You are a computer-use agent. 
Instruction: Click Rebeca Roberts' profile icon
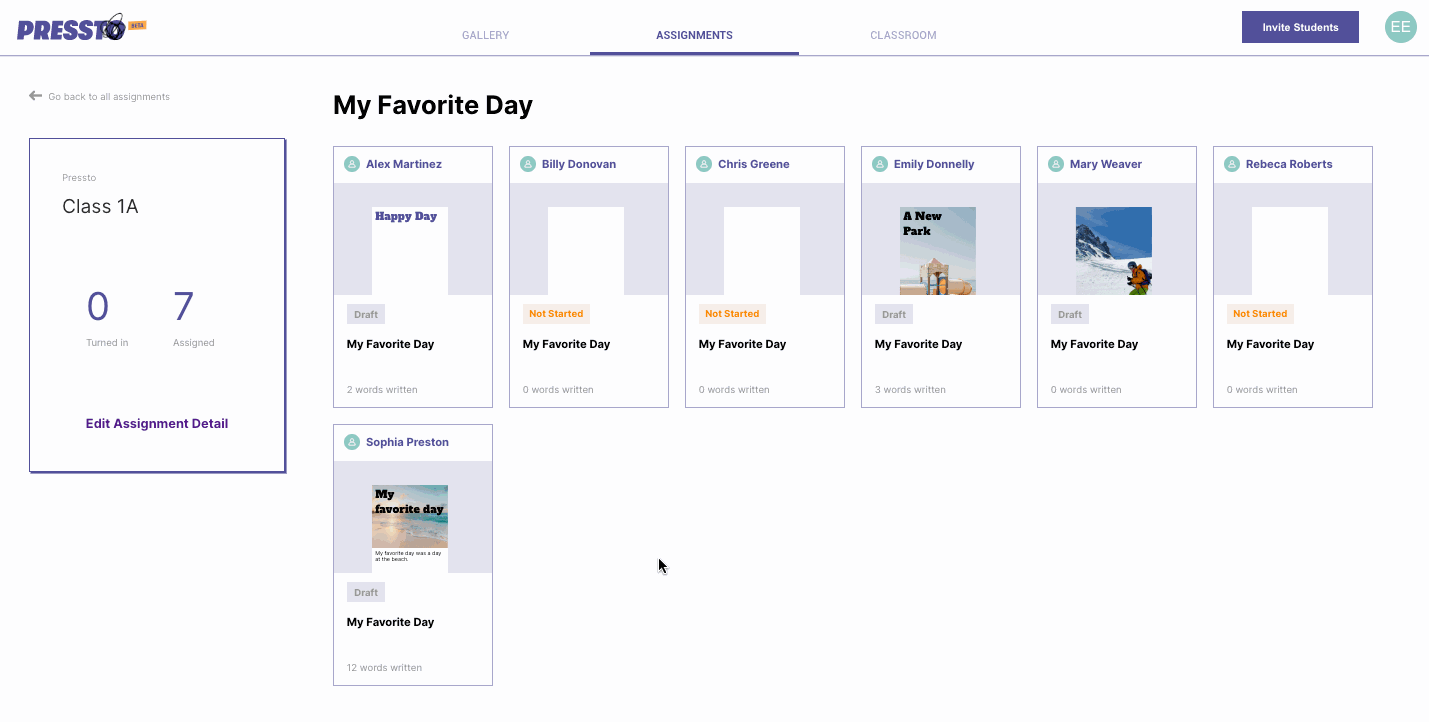tap(1232, 164)
